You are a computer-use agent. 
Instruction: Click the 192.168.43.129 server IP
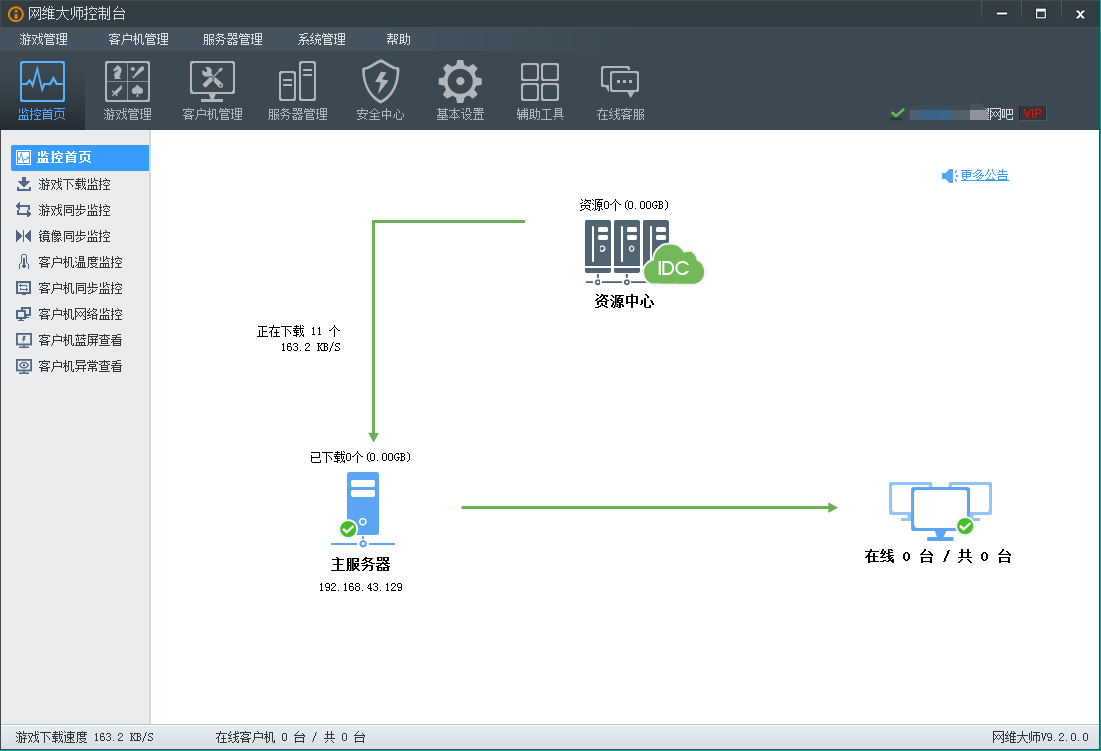[361, 587]
